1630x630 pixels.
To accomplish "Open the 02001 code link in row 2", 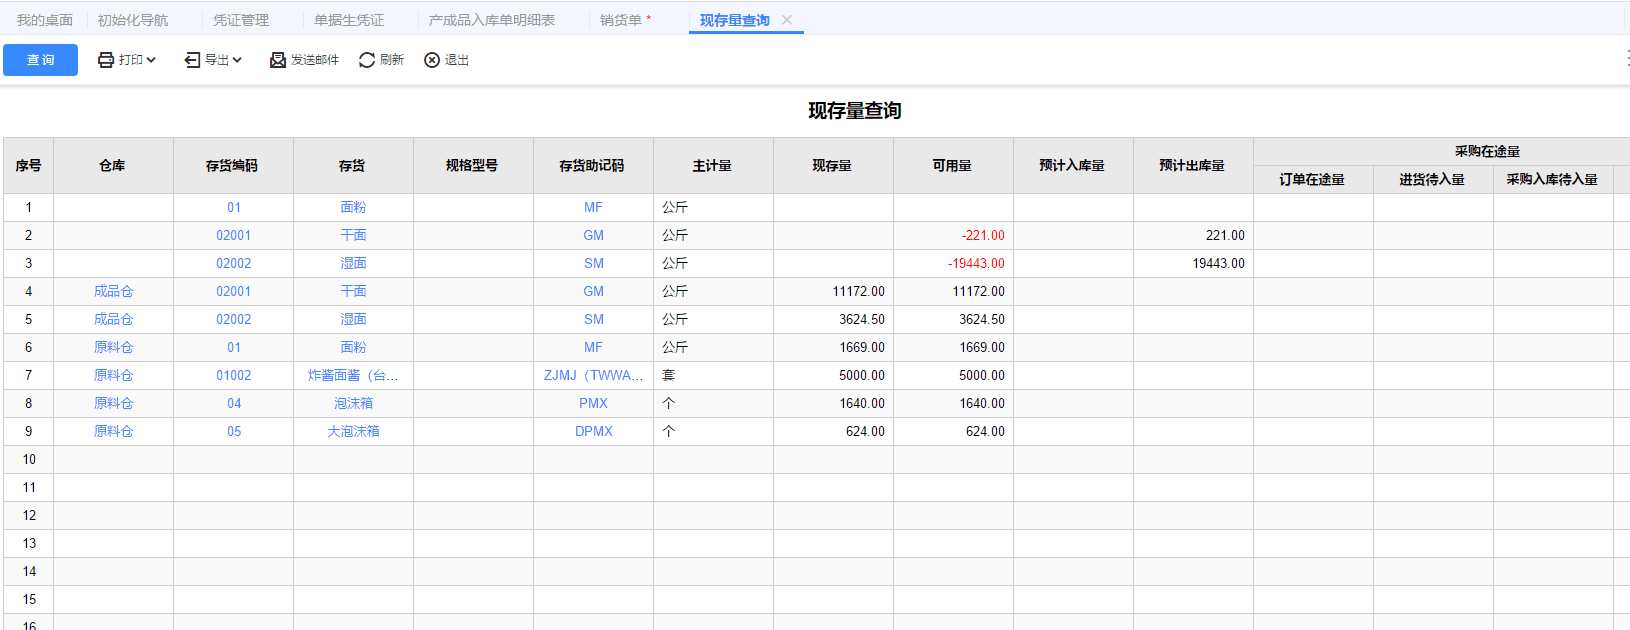I will tap(234, 236).
